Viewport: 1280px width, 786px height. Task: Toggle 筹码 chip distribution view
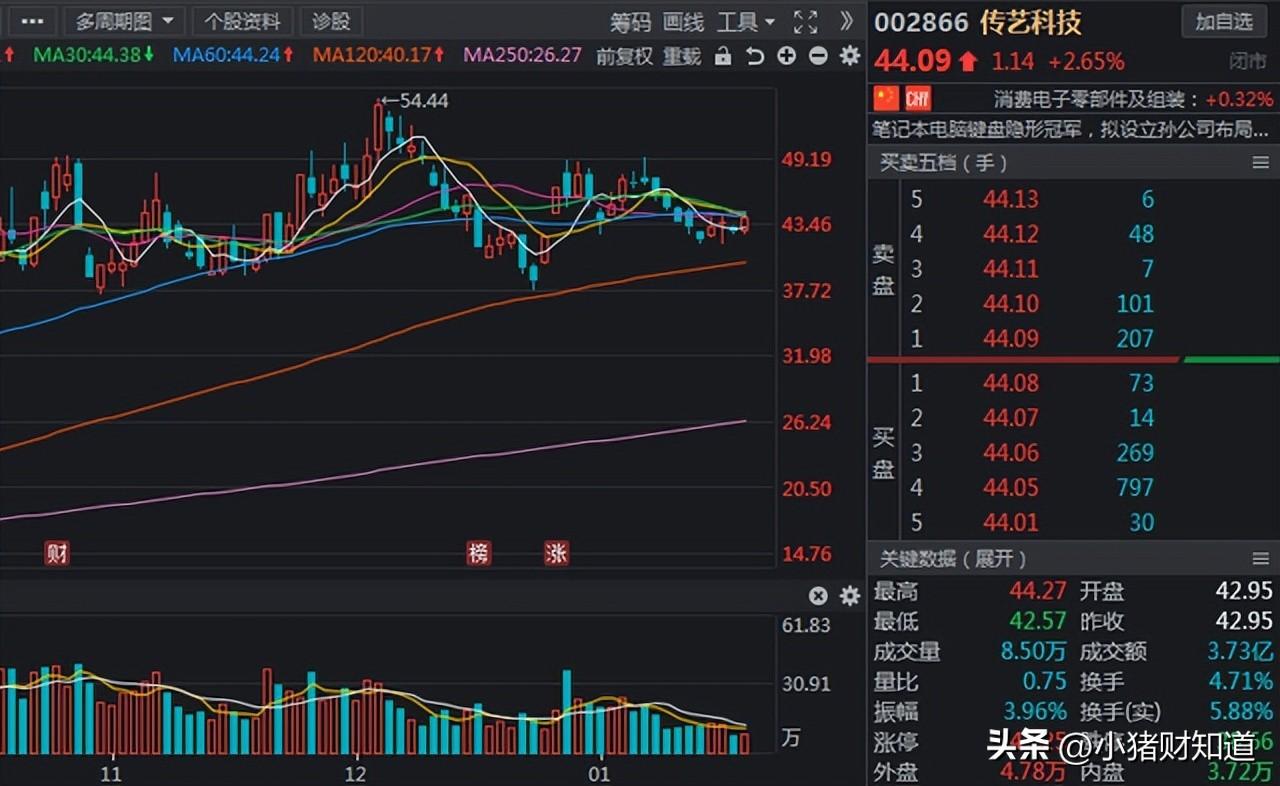[631, 21]
